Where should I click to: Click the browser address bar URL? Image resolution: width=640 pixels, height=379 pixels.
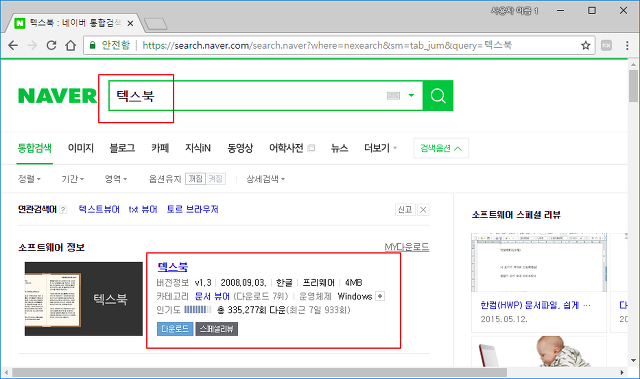(x=327, y=45)
